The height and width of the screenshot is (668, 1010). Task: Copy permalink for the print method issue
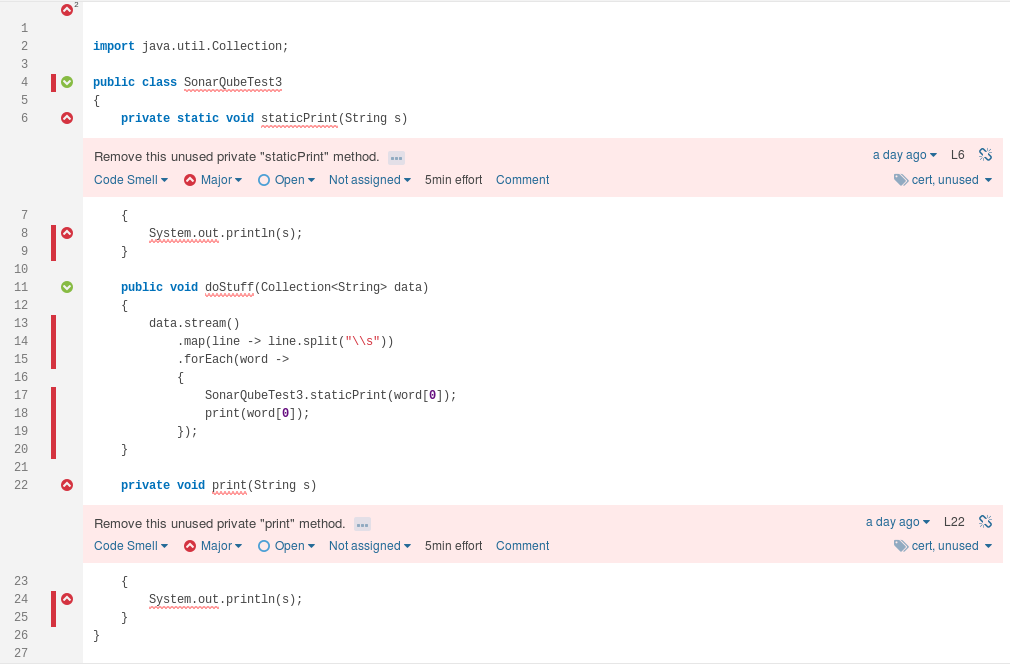pos(985,522)
